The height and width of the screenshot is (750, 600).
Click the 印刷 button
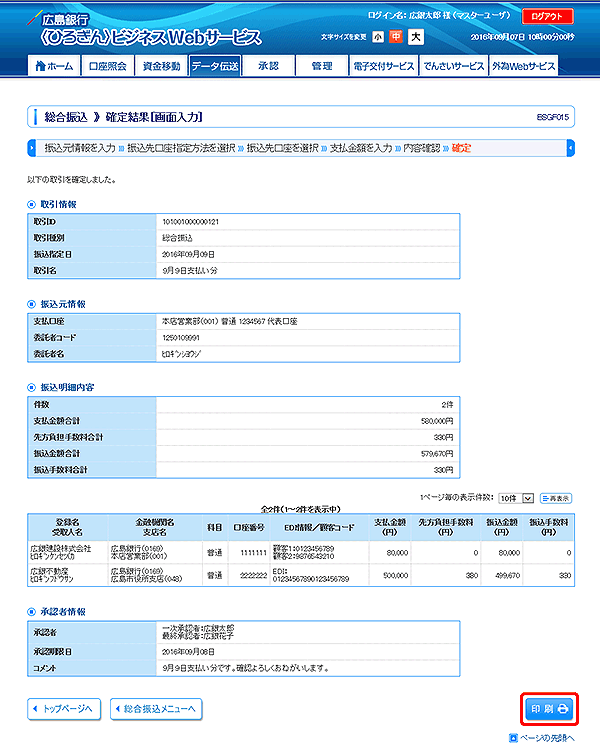pos(549,708)
